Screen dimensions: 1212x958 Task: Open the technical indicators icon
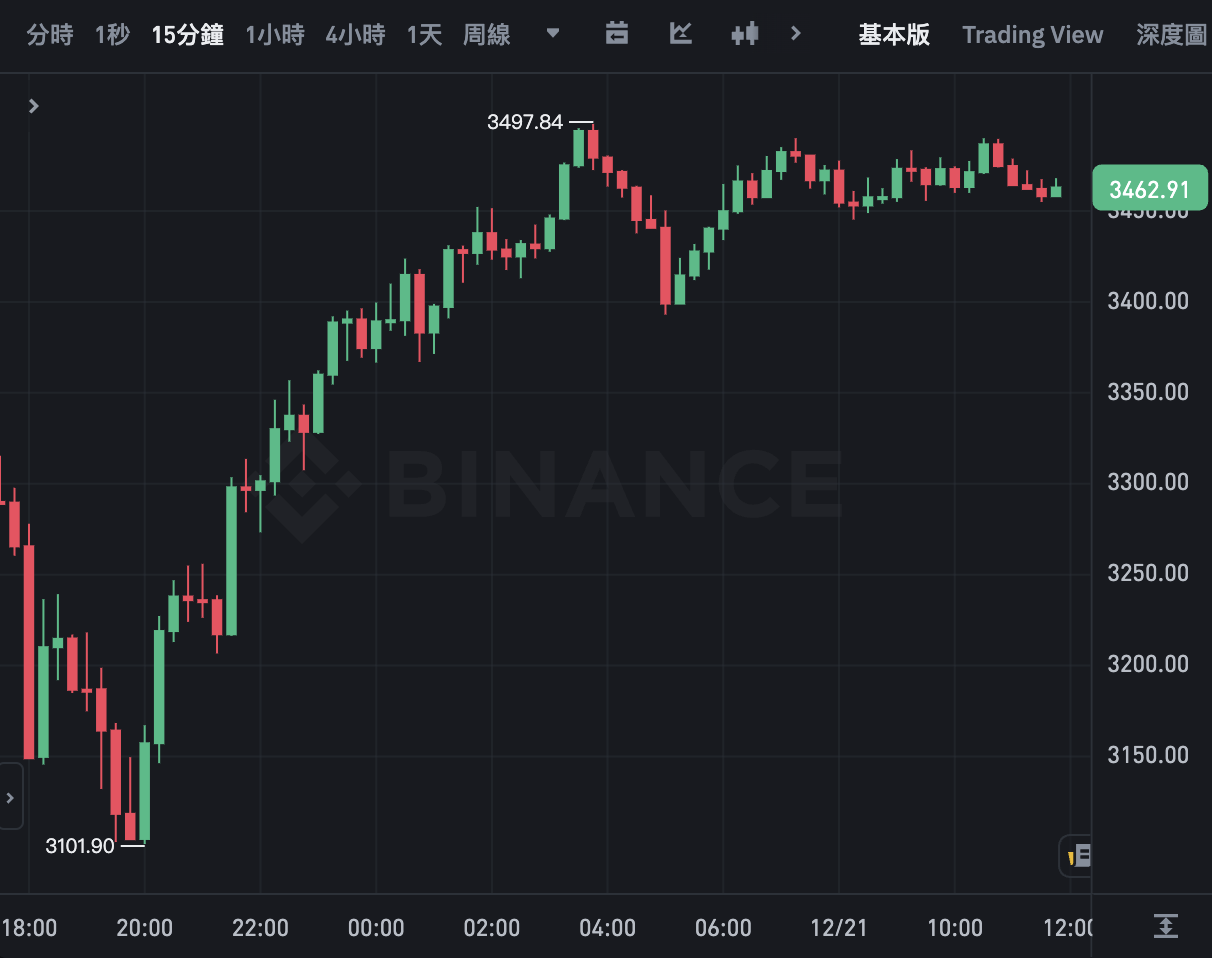tap(681, 34)
